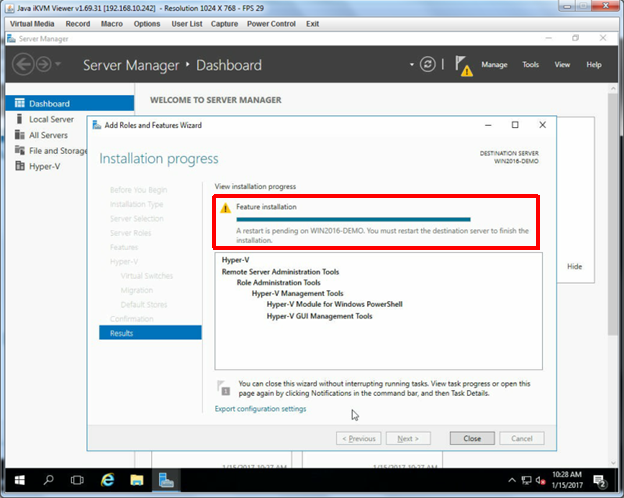
Task: Open the Macro menu
Action: point(112,24)
